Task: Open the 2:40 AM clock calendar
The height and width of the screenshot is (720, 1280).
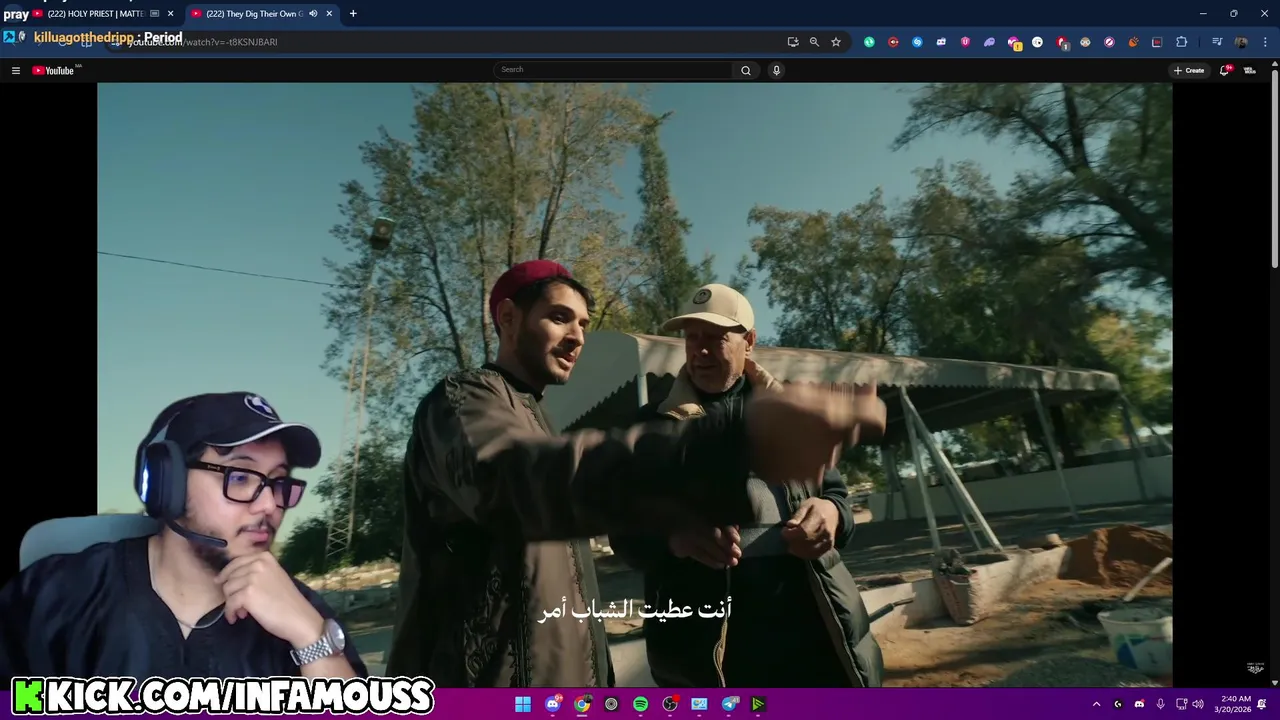Action: click(1232, 704)
